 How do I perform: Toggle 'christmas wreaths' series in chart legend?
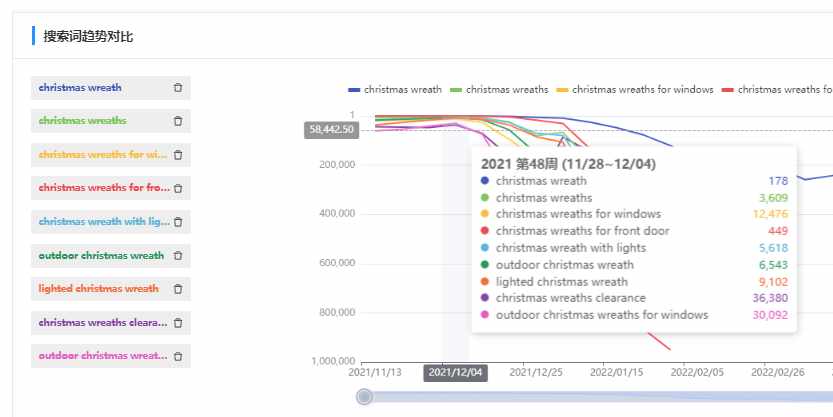point(499,90)
